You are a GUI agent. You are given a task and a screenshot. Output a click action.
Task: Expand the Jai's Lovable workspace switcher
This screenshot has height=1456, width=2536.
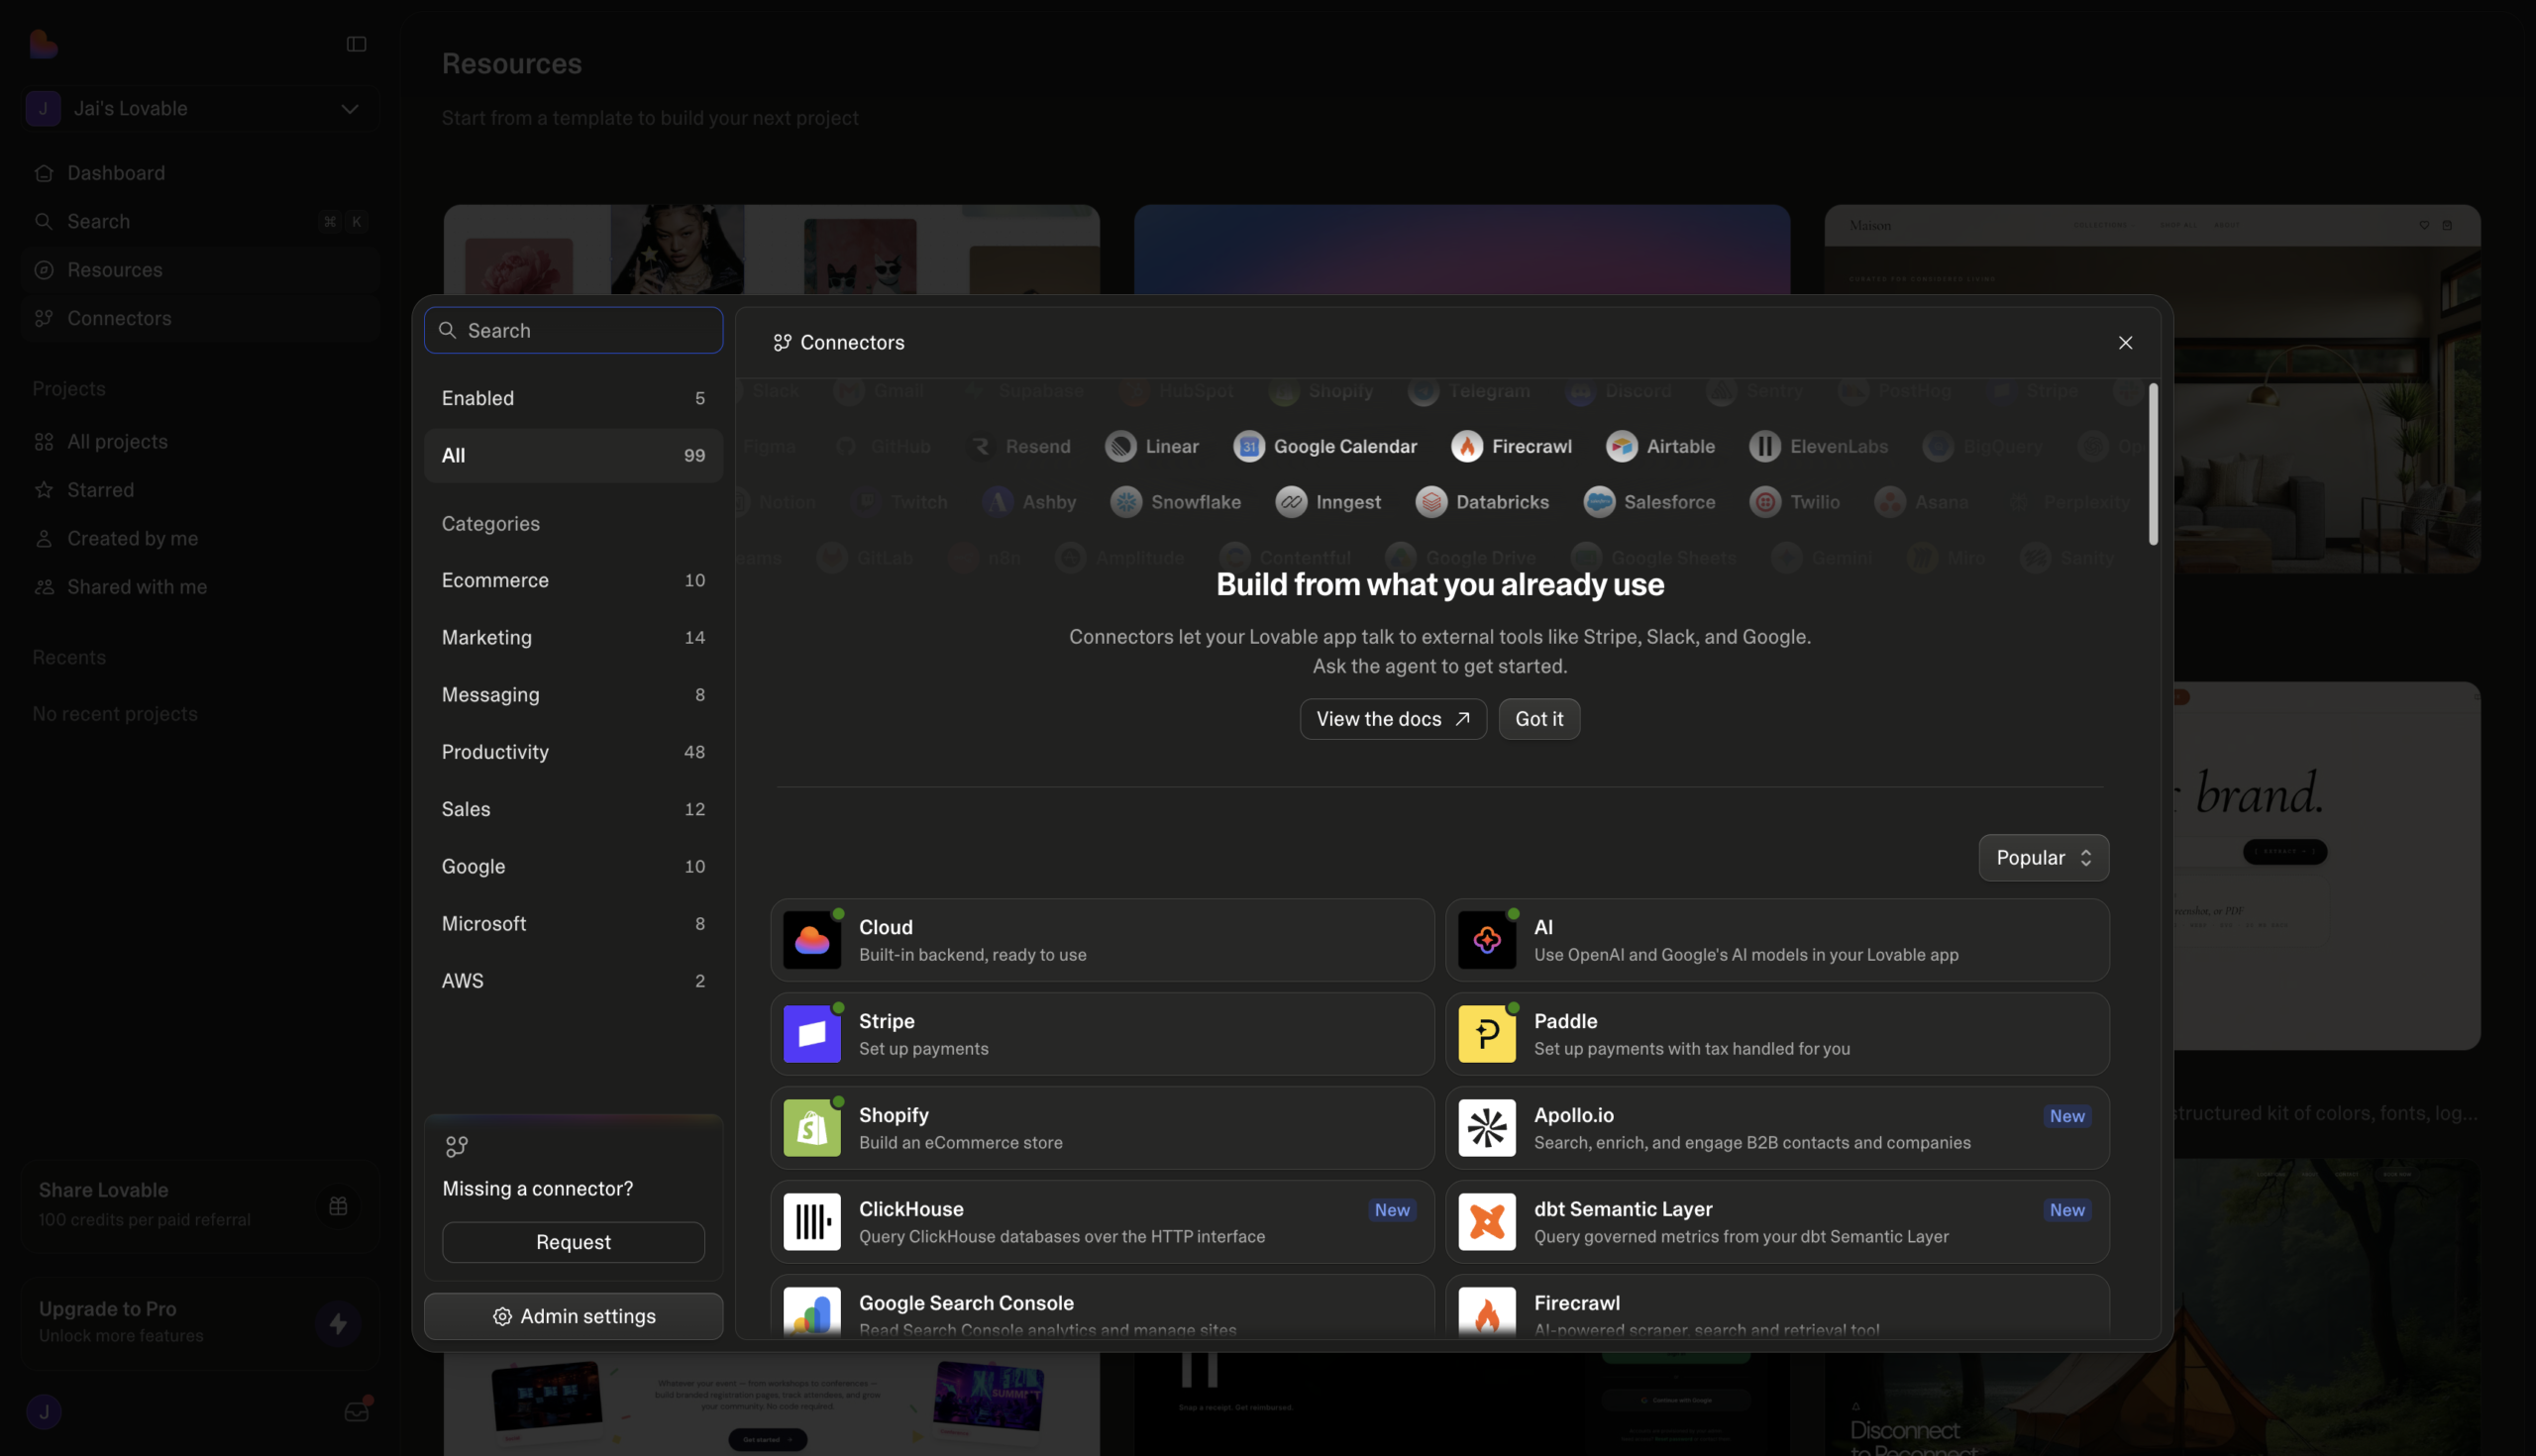tap(201, 108)
